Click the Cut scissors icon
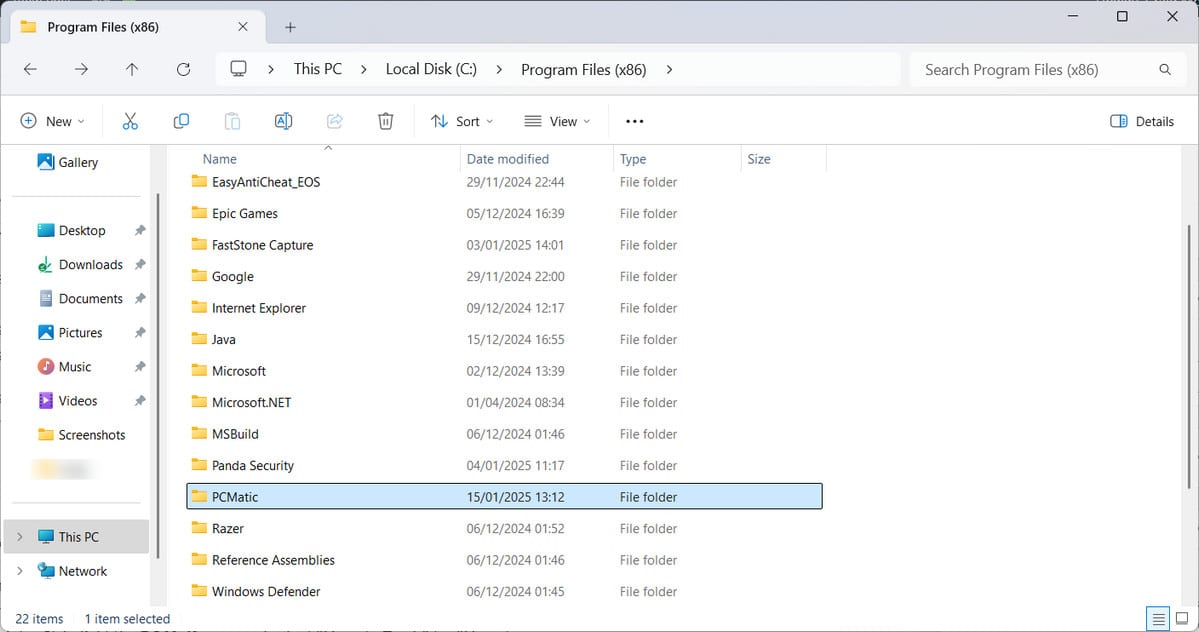 (130, 121)
